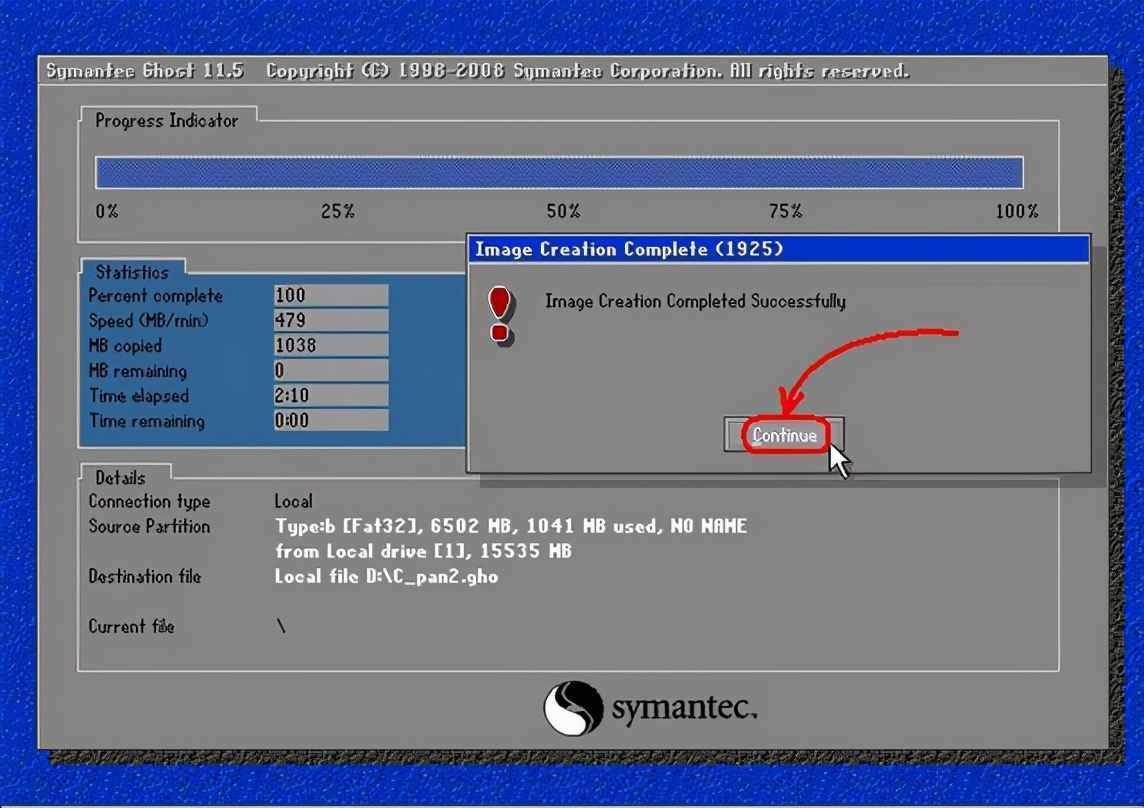Screen dimensions: 1144x808
Task: Click the 25% progress scale marker
Action: (x=338, y=211)
